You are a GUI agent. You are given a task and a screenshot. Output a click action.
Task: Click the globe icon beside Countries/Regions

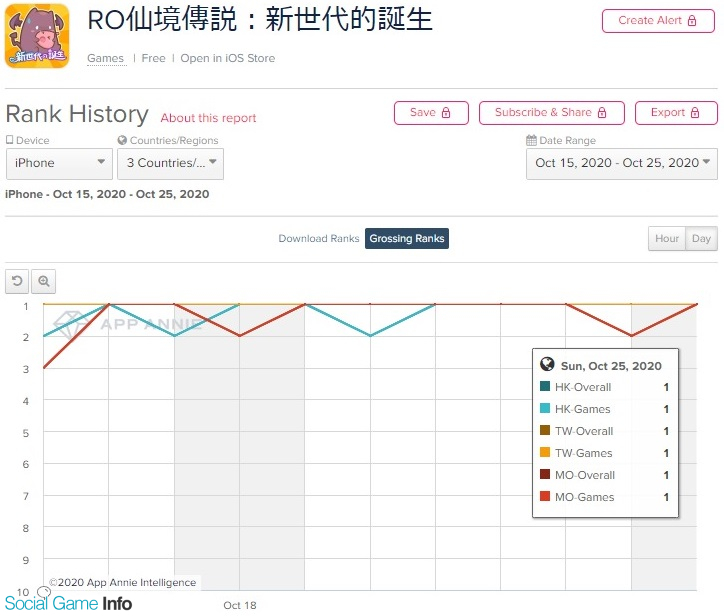tap(122, 140)
